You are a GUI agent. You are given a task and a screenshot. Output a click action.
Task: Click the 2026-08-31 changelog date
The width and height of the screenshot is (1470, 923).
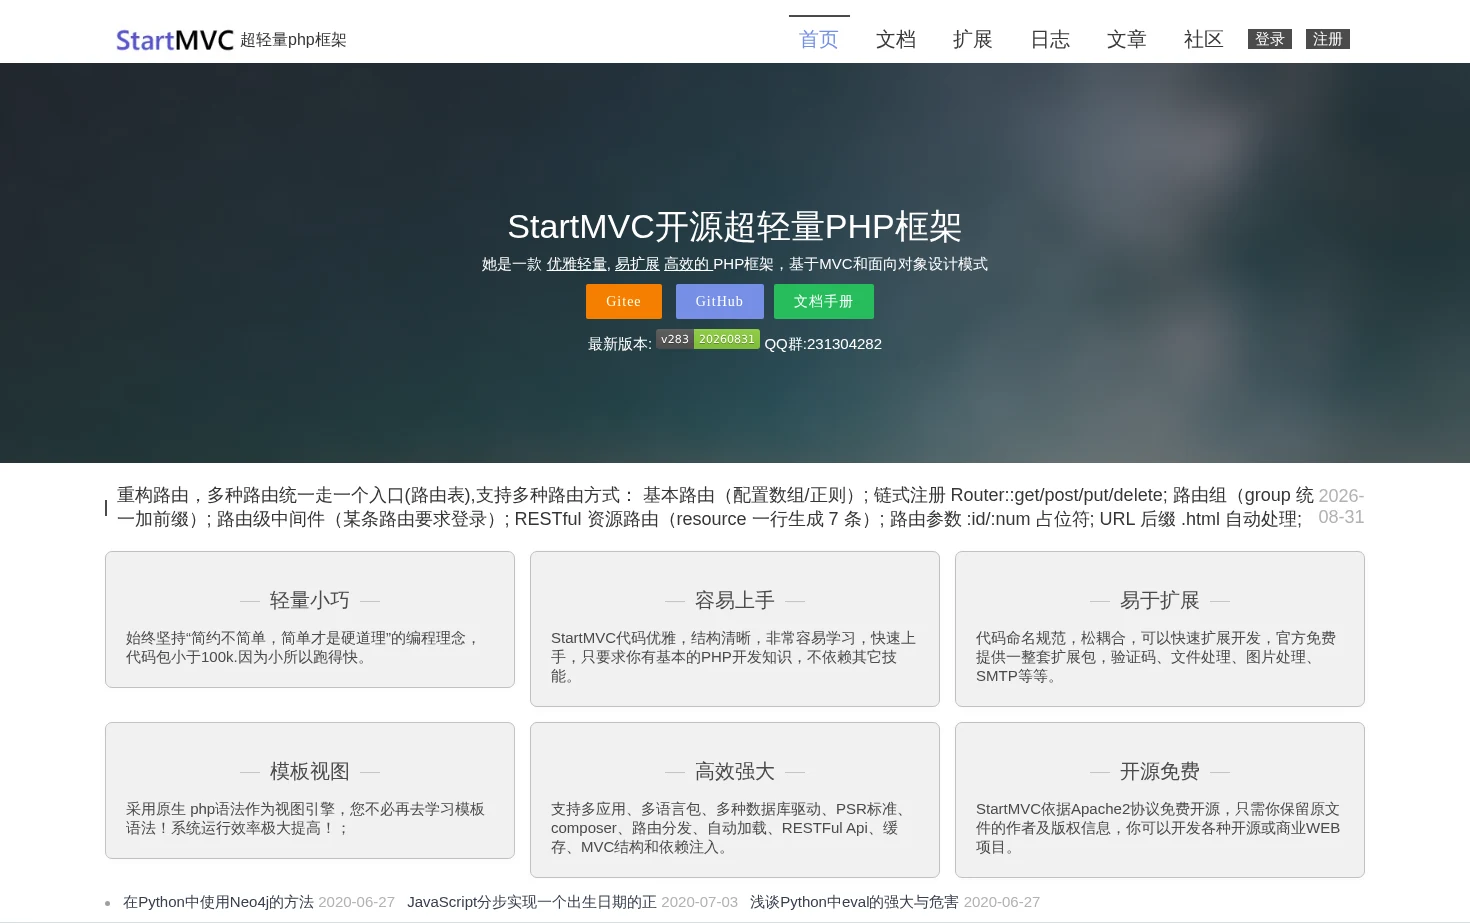pyautogui.click(x=1341, y=506)
